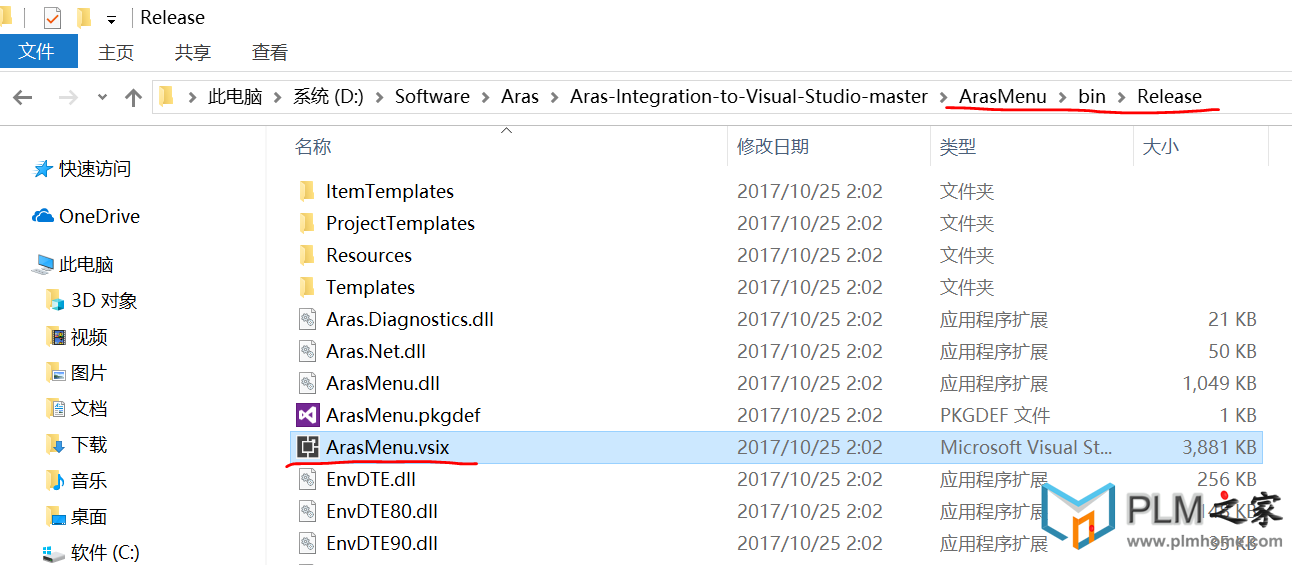Screen dimensions: 1292x565
Task: Expand the chevron after bin in breadcrumb
Action: [1121, 97]
